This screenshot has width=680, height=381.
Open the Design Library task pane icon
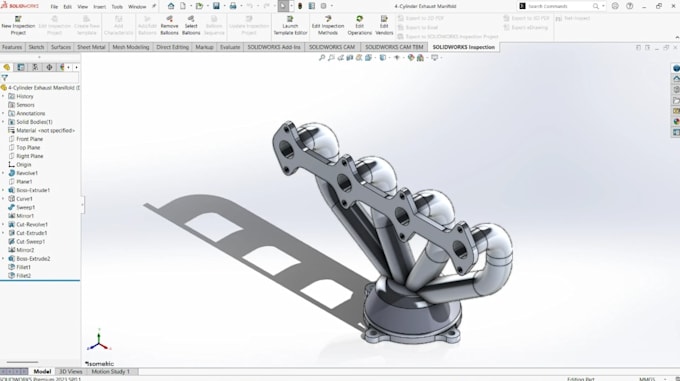click(676, 90)
